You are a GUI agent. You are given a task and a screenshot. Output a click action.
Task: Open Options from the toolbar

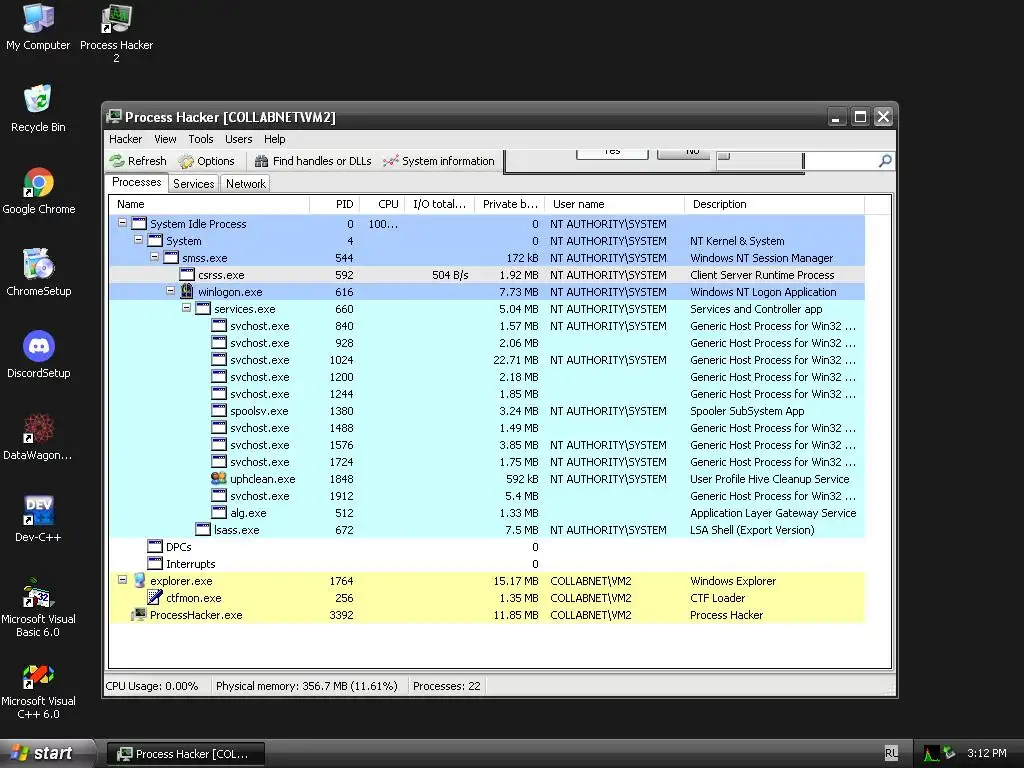tap(206, 161)
